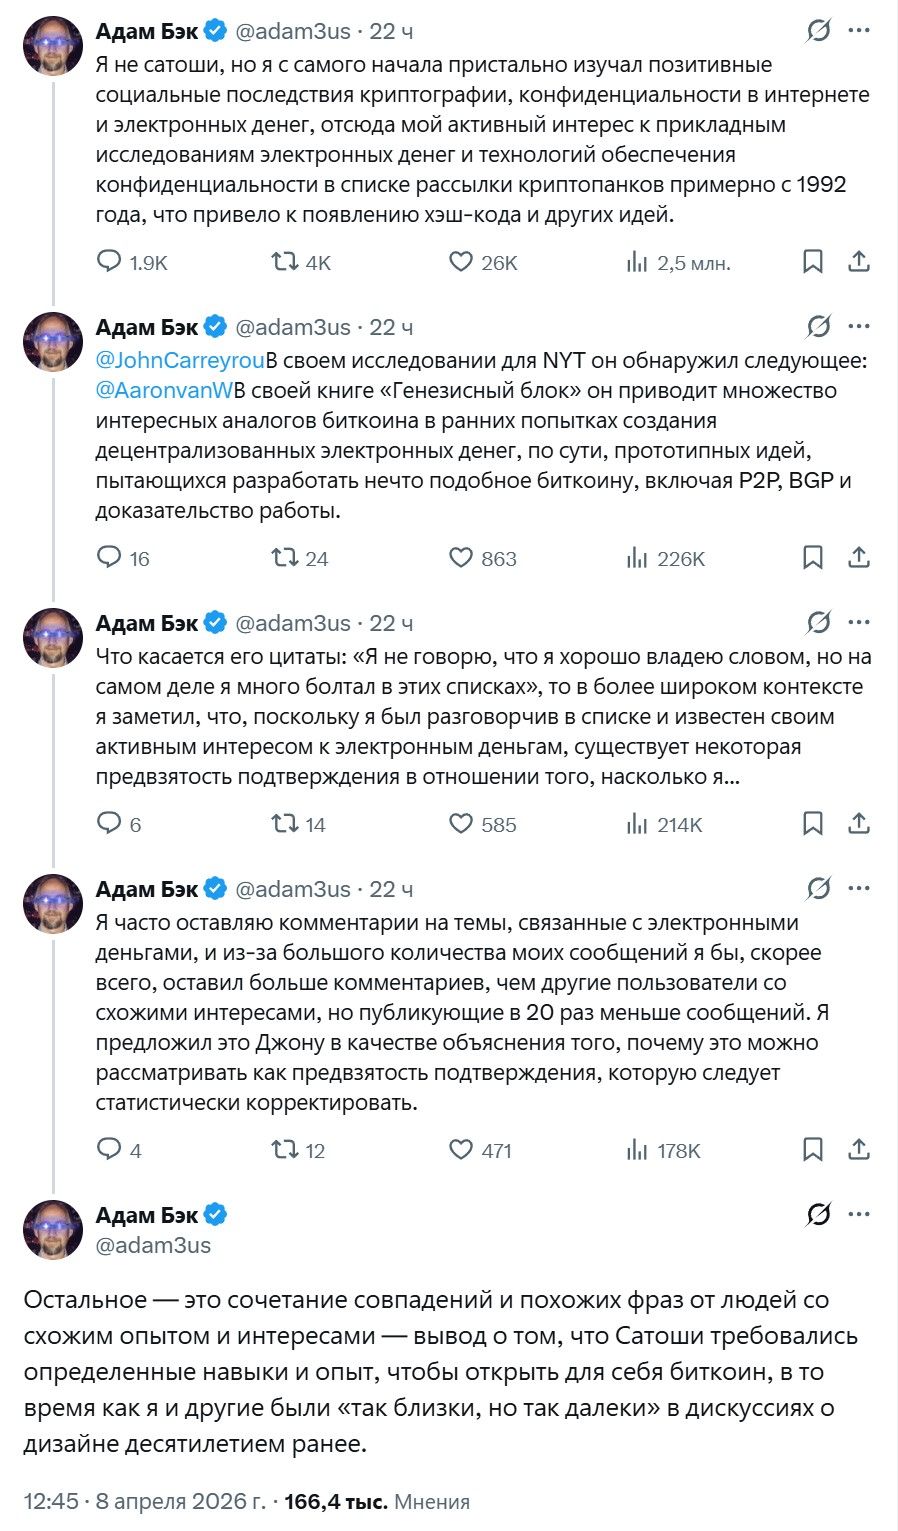Share the tweet with 214K views
Image resolution: width=898 pixels, height=1531 pixels.
point(859,824)
